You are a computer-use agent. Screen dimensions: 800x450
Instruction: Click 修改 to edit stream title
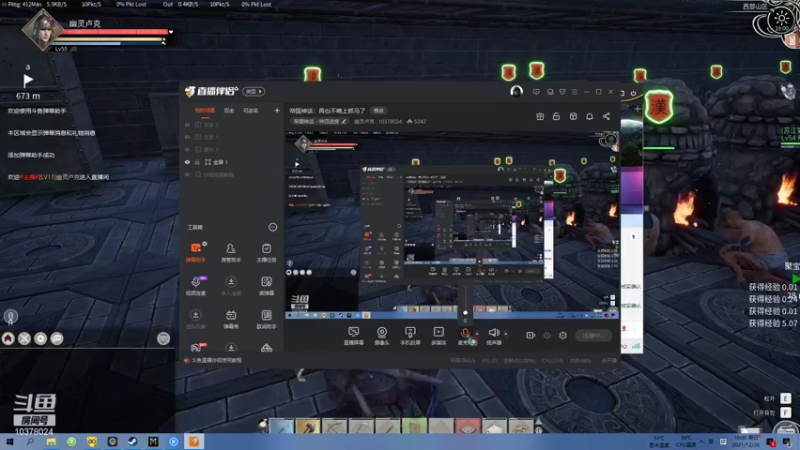tap(379, 111)
